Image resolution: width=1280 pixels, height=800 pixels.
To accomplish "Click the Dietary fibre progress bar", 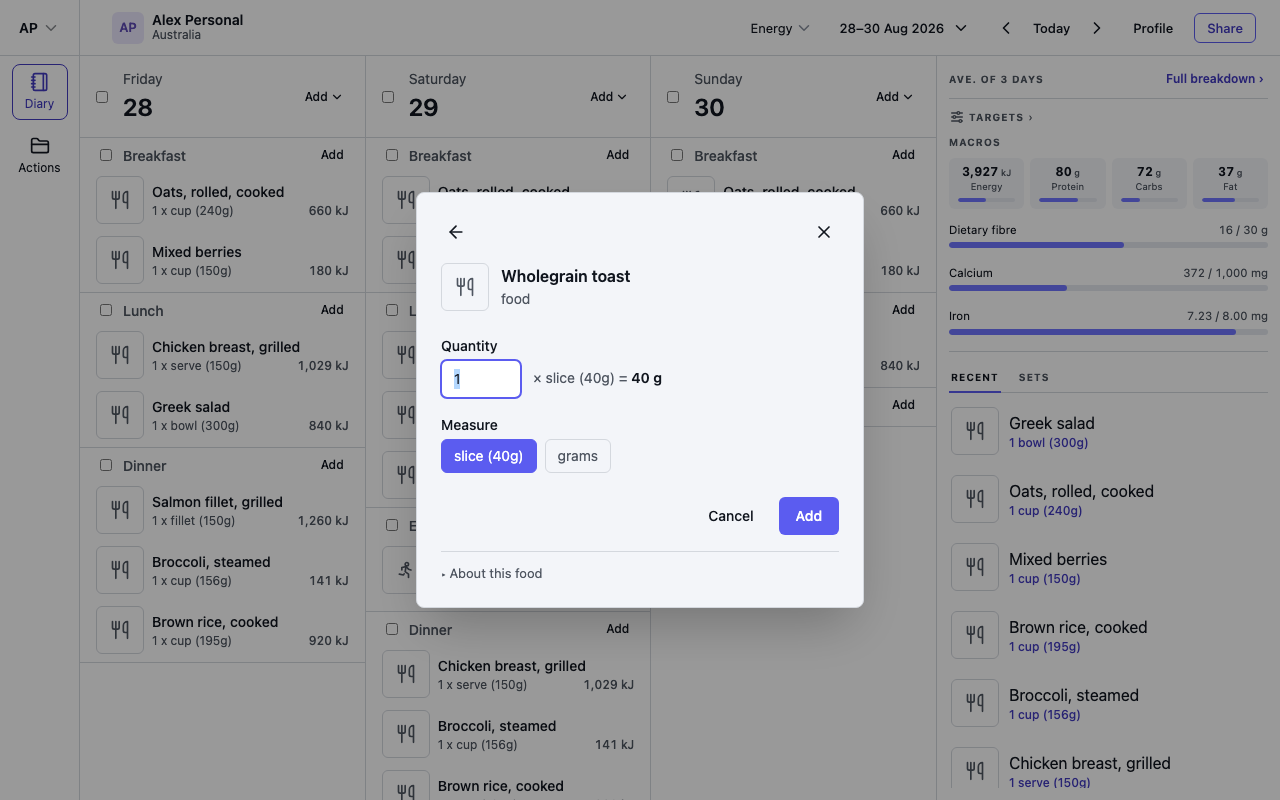I will coord(1108,245).
